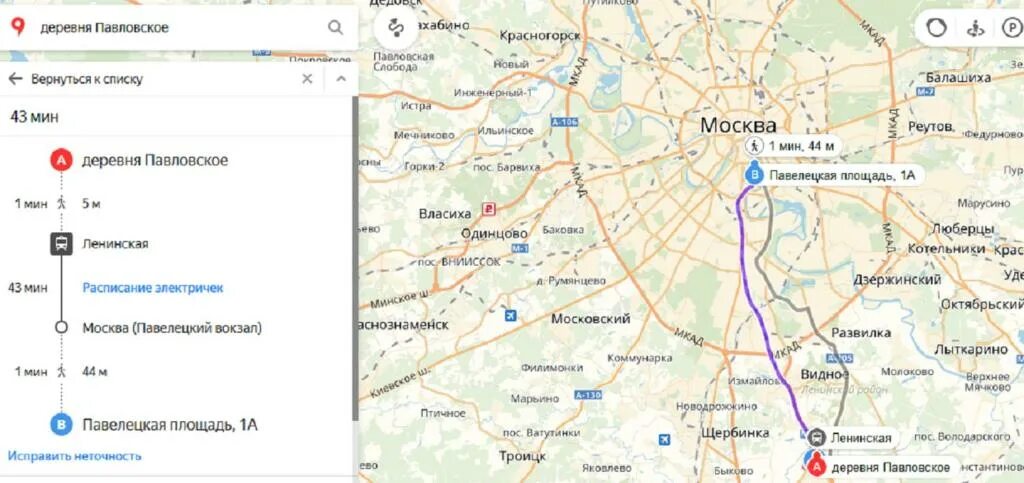Enable street panorama view
Viewport: 1024px width, 483px height.
tap(976, 28)
